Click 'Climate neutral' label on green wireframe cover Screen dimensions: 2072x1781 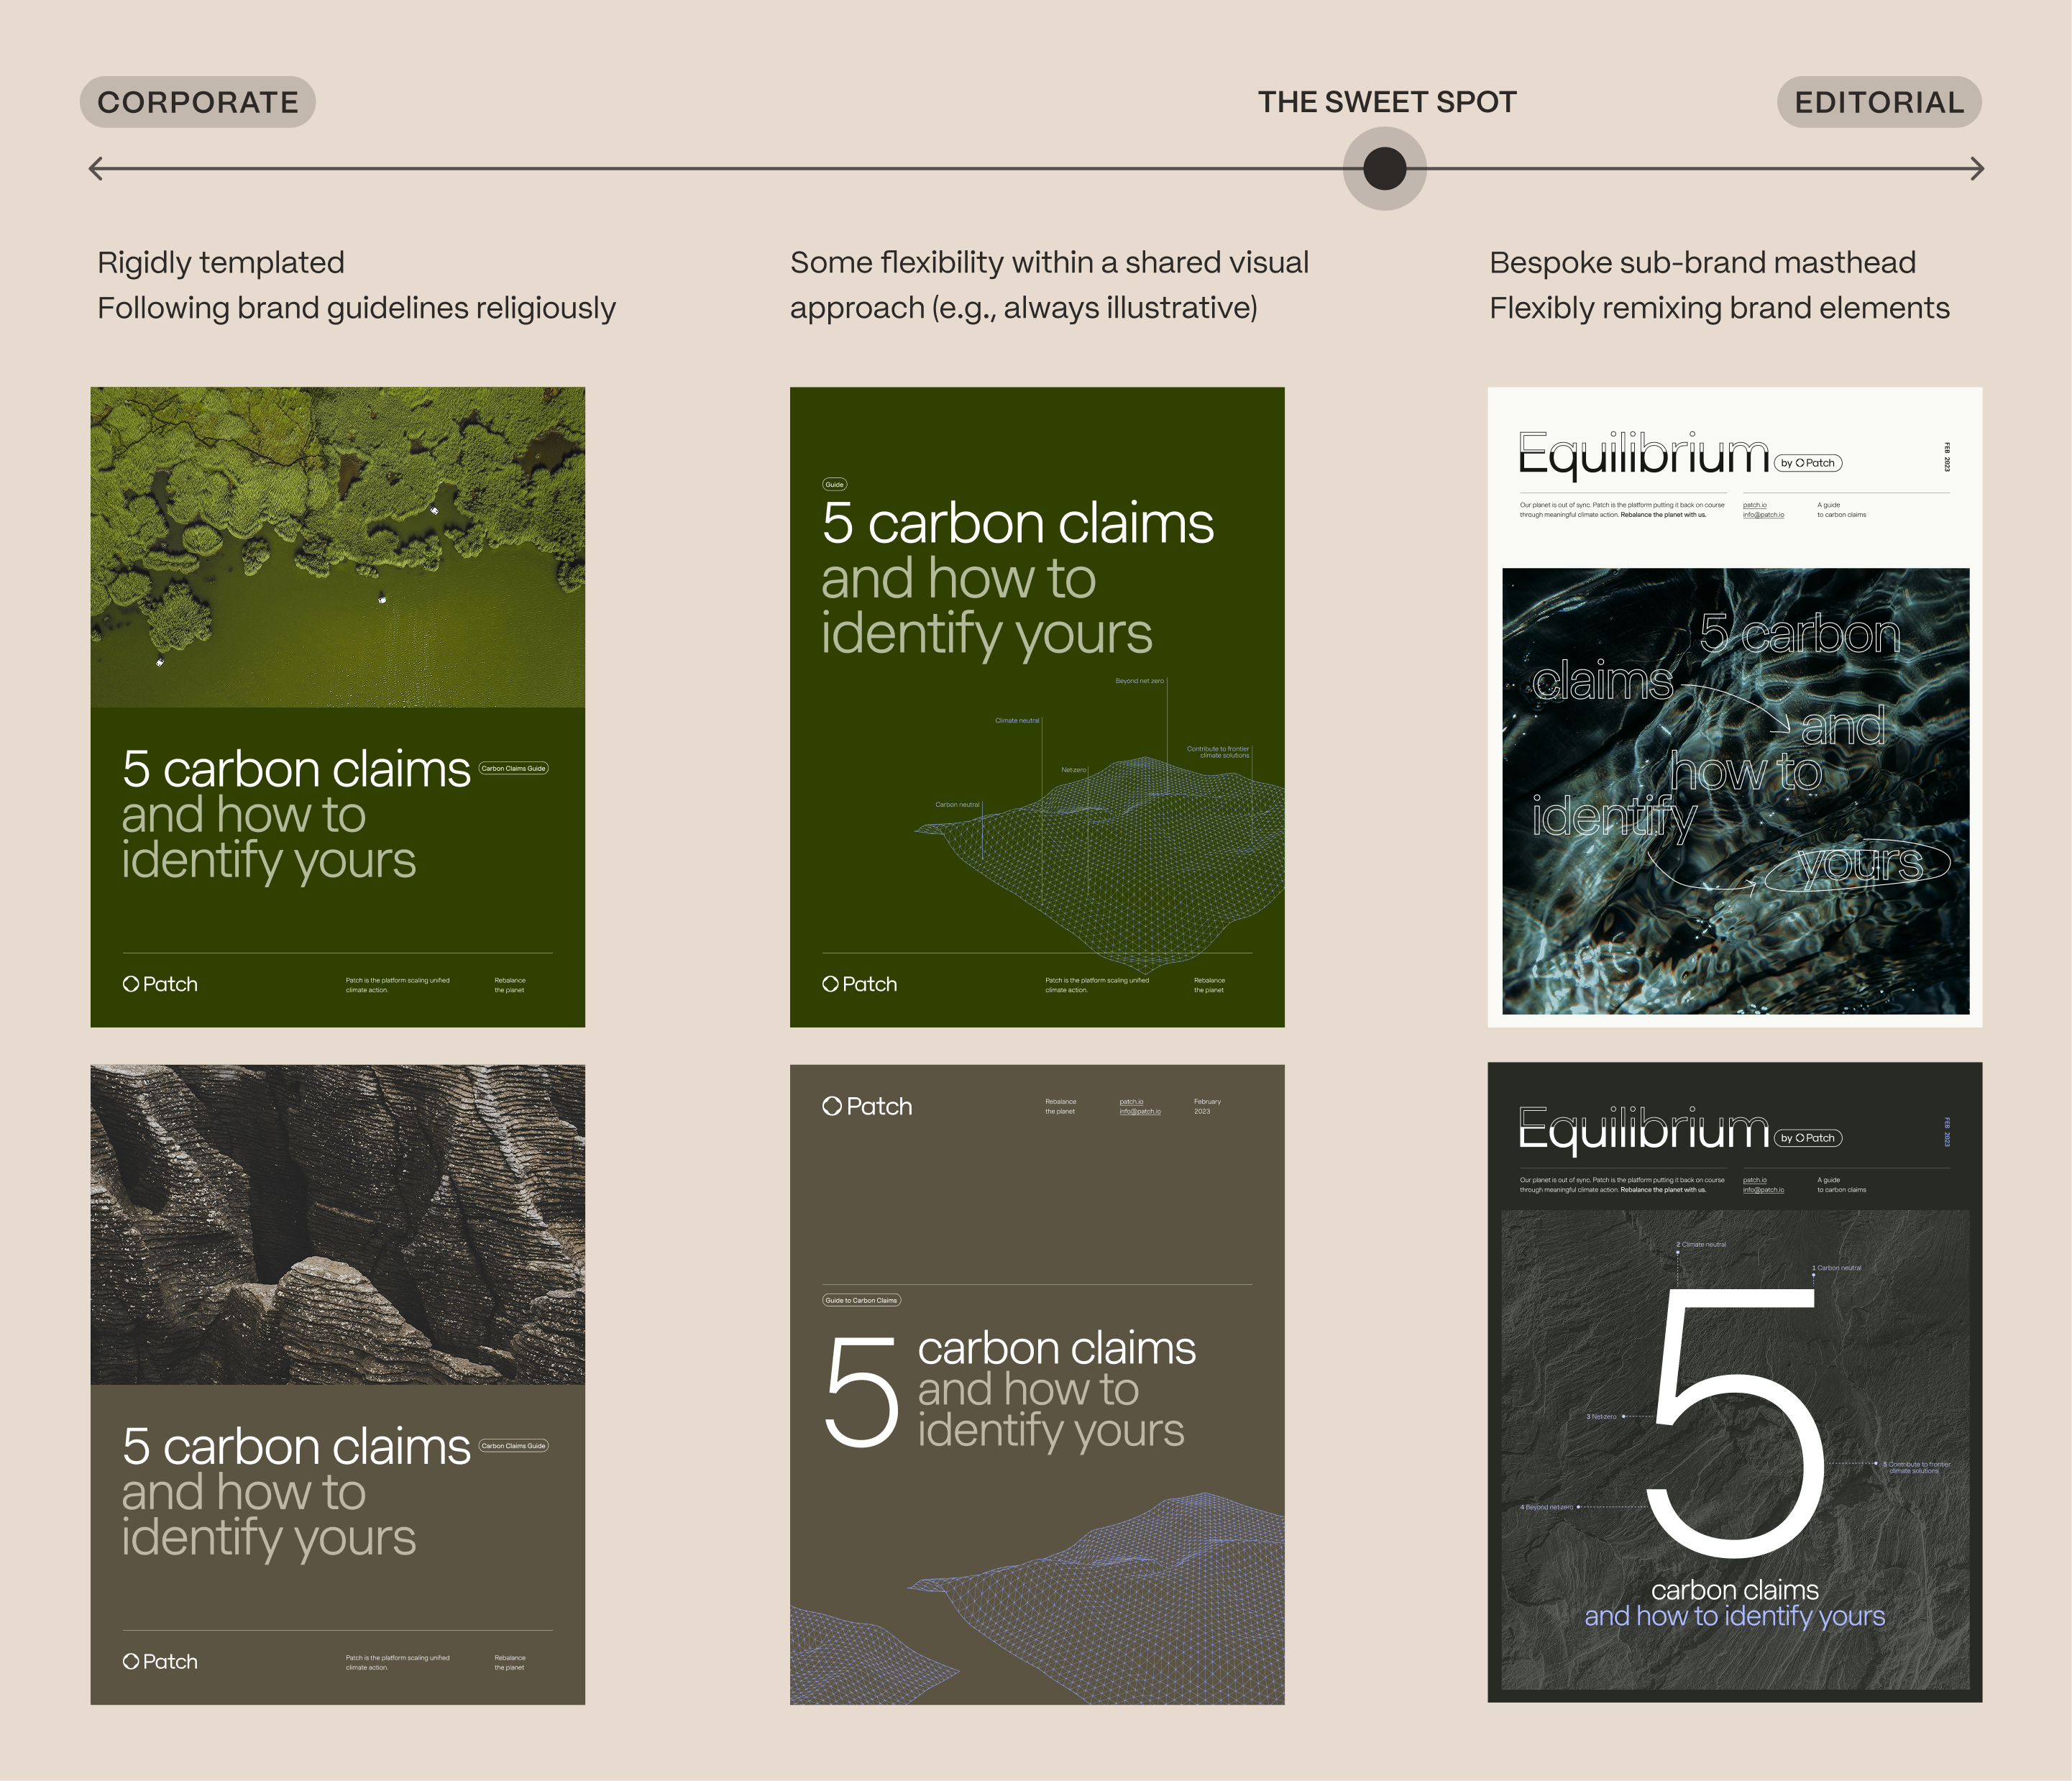pos(1017,720)
